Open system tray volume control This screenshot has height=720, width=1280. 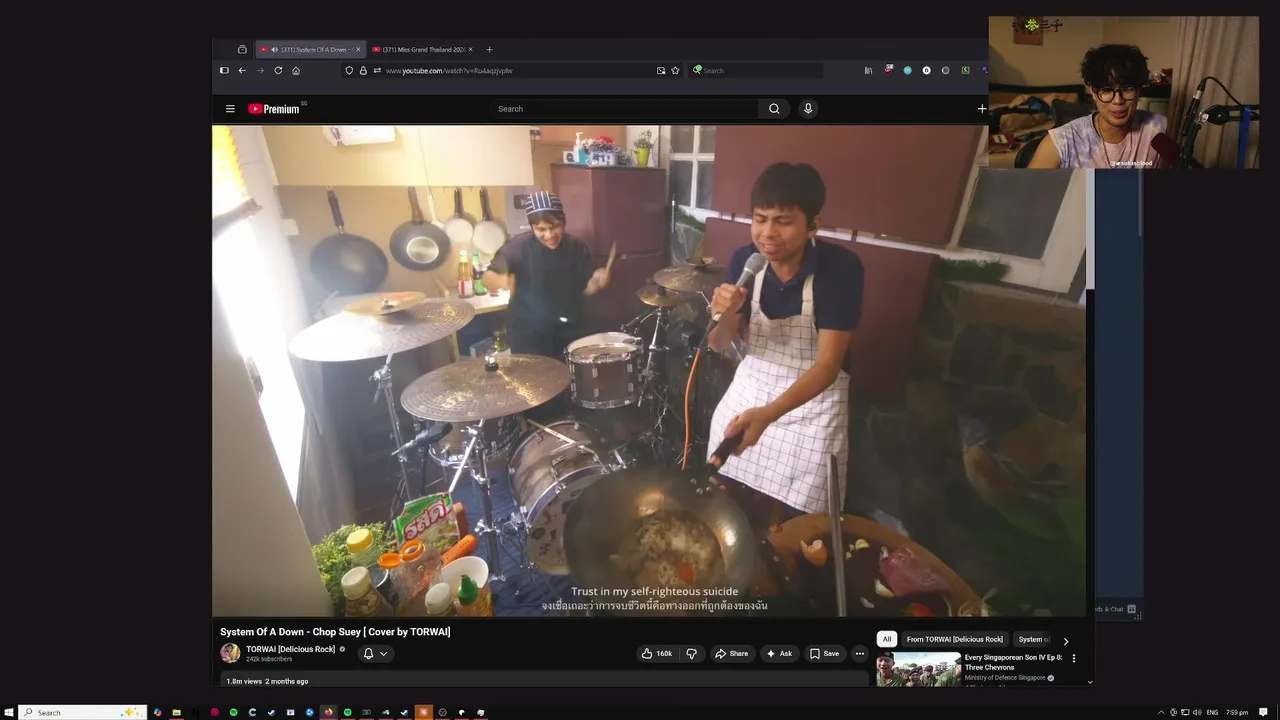1197,712
